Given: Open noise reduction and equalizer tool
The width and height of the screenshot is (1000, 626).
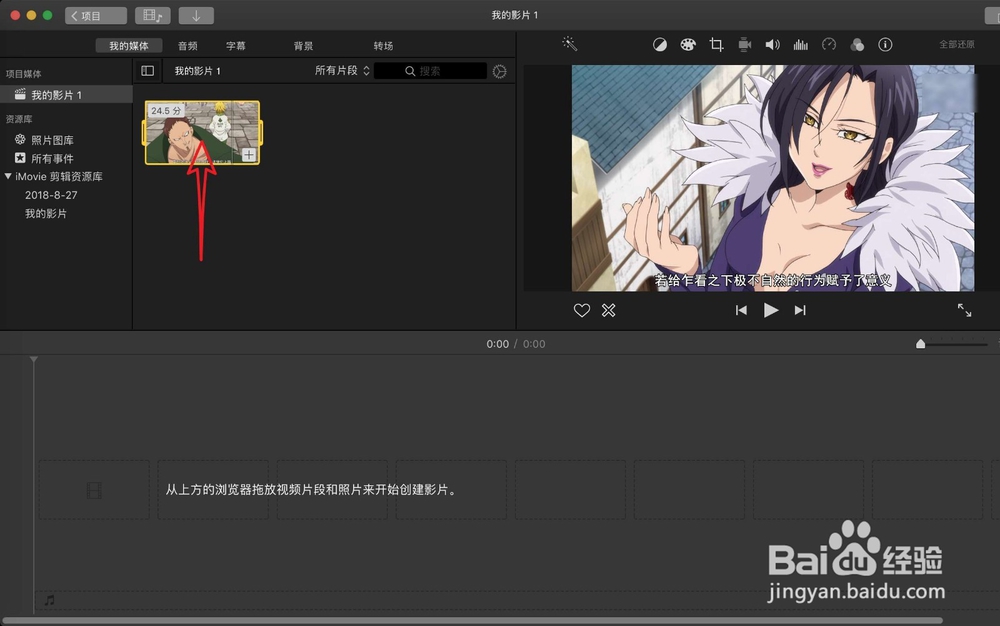Looking at the screenshot, I should [800, 45].
